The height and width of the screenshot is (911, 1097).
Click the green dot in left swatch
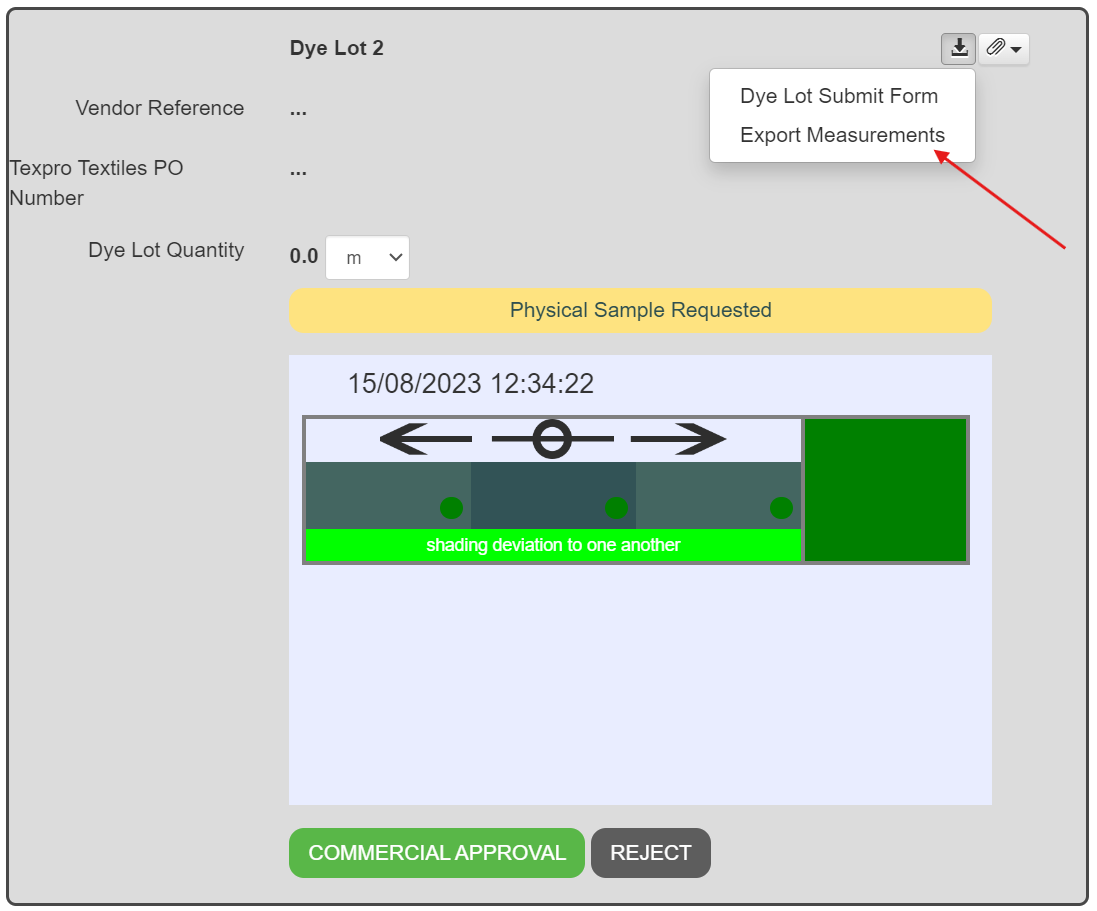(451, 508)
